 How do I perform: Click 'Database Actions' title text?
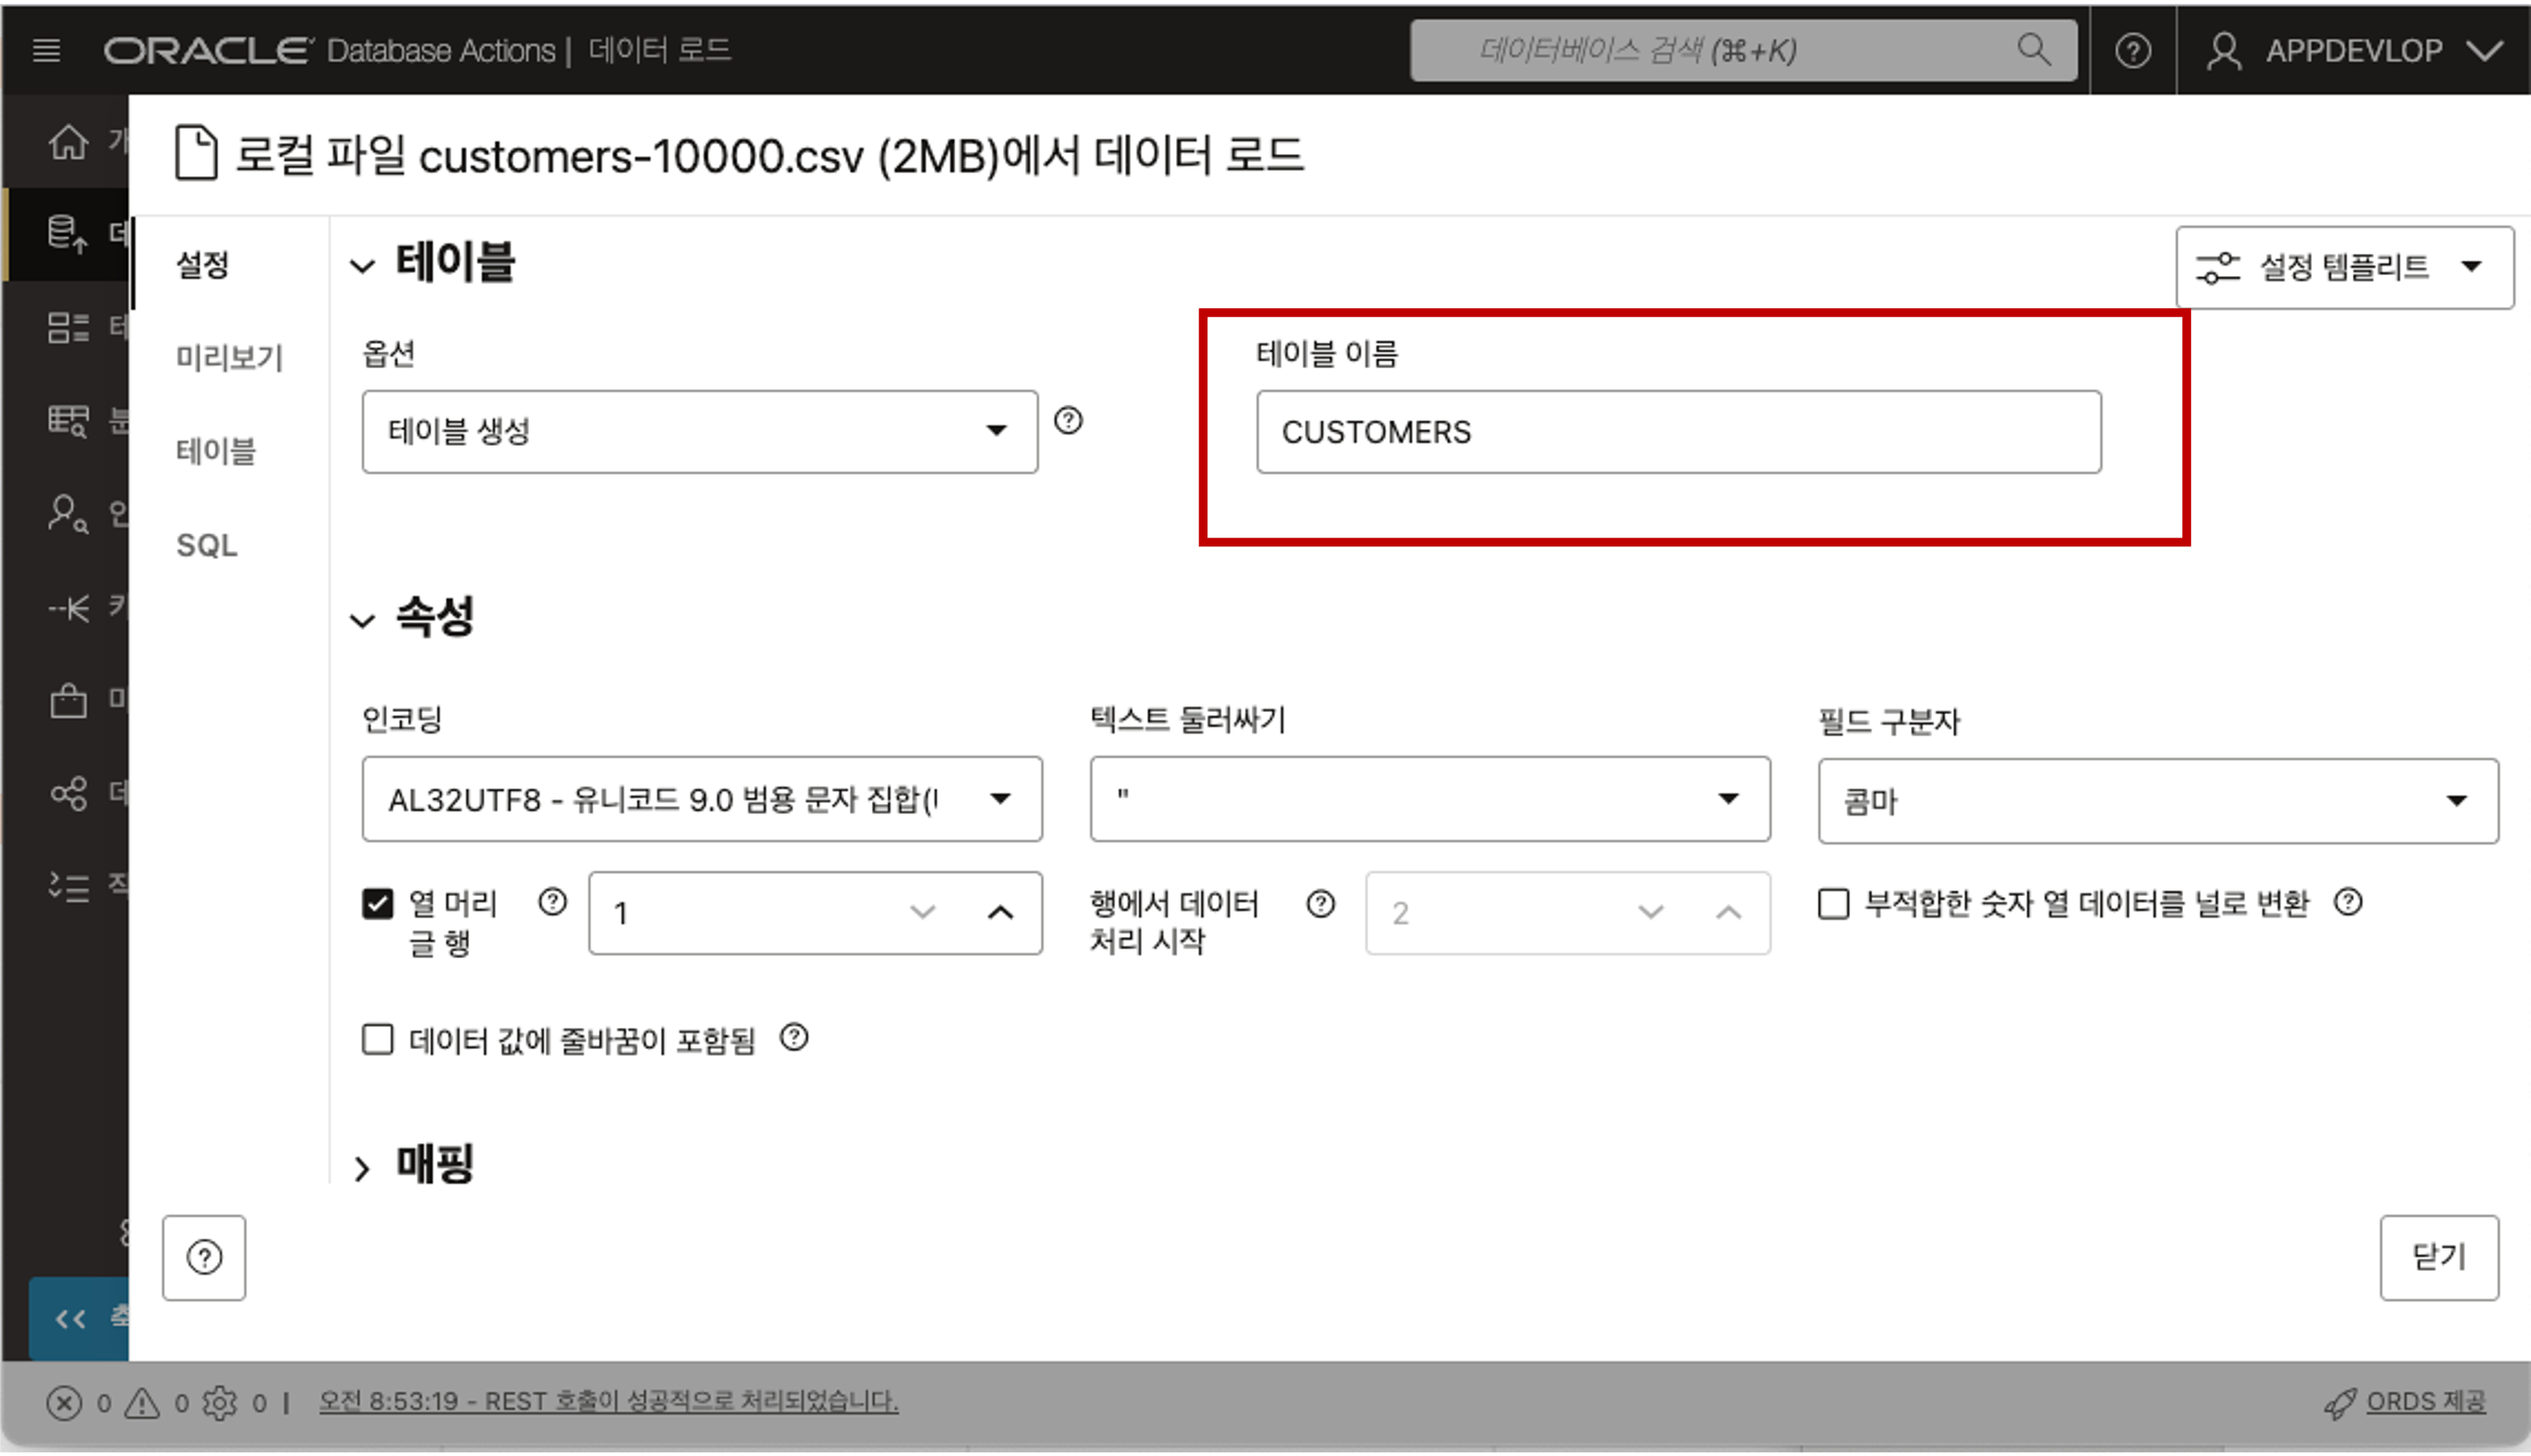coord(440,50)
